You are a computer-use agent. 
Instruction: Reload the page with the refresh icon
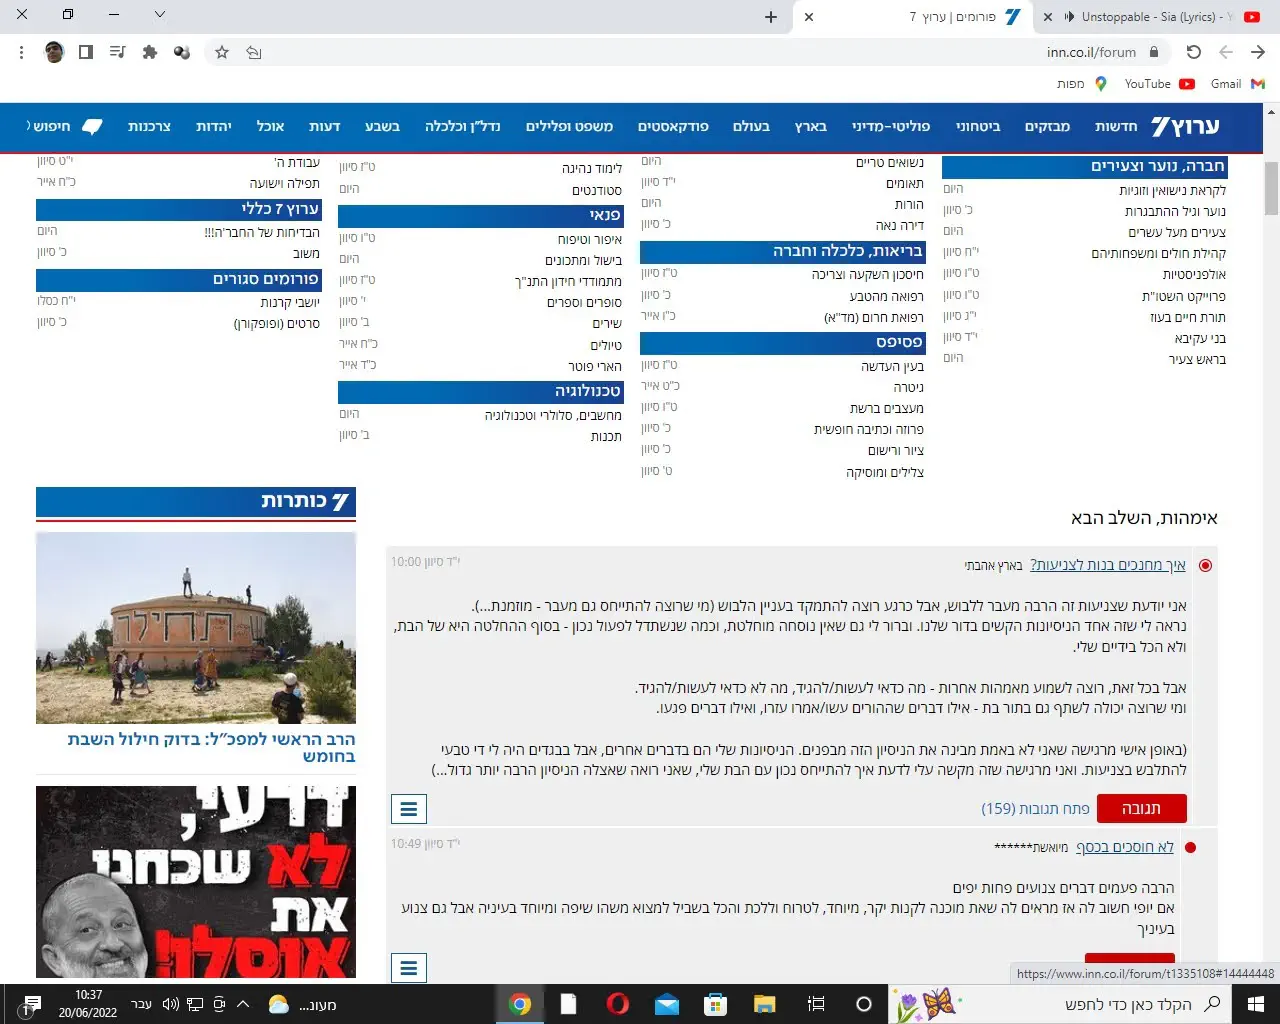pyautogui.click(x=1193, y=52)
